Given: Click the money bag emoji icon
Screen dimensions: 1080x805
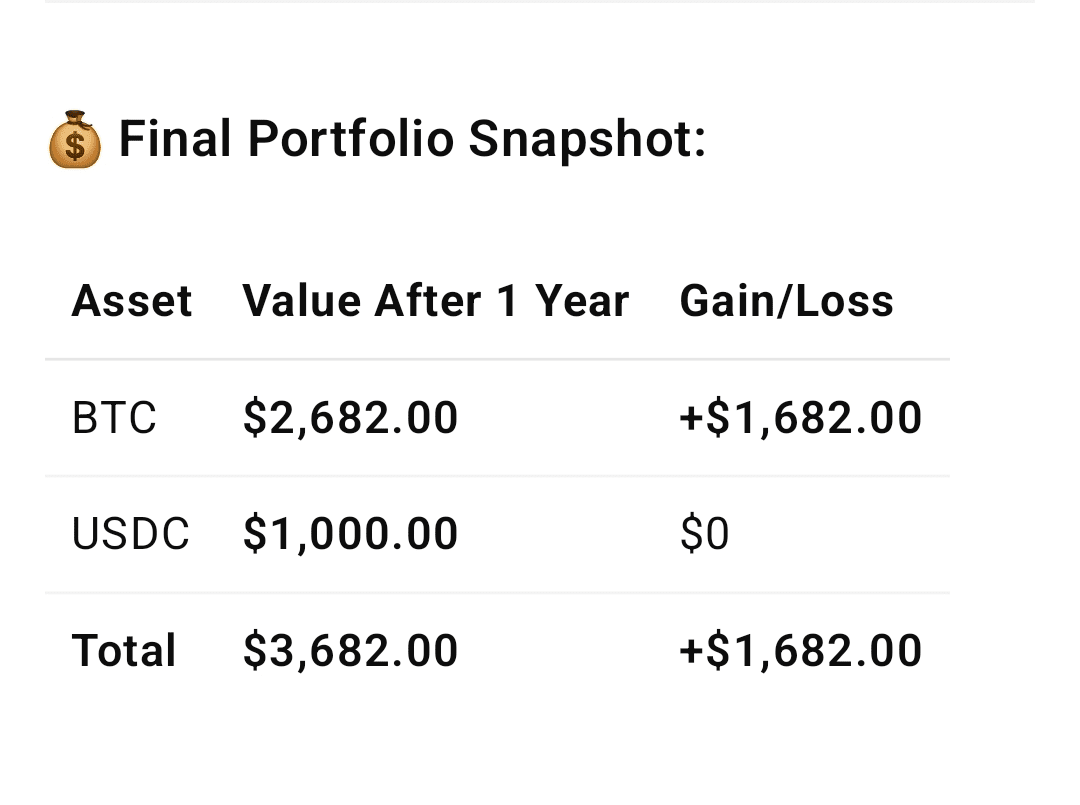Looking at the screenshot, I should click(x=75, y=141).
